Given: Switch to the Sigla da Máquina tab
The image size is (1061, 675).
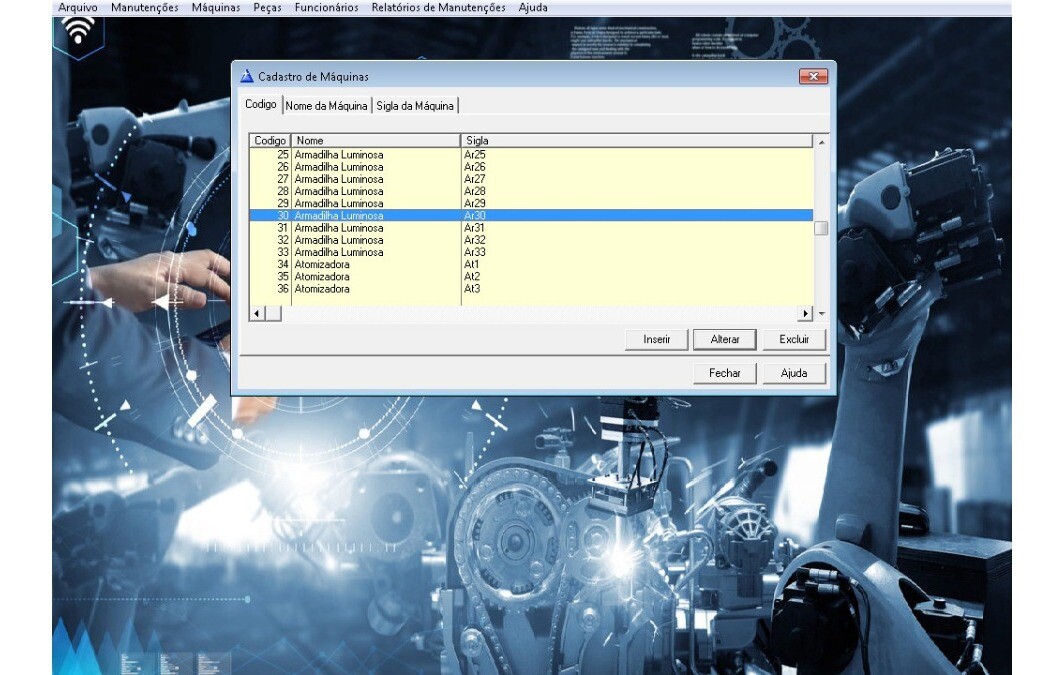Looking at the screenshot, I should (x=415, y=106).
